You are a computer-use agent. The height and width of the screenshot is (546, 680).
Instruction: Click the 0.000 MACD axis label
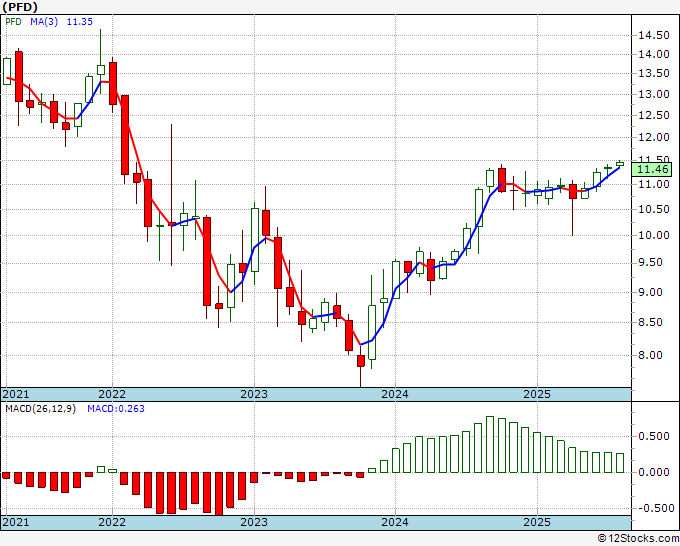point(654,472)
